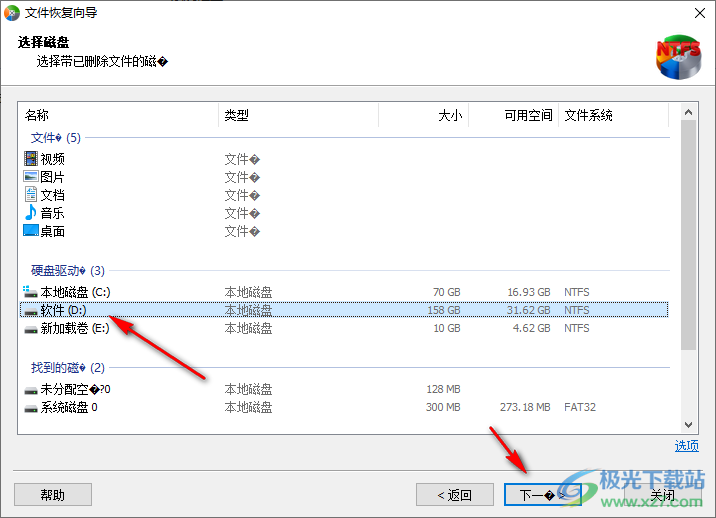Close the wizard with the X button
This screenshot has width=716, height=518.
[x=700, y=13]
